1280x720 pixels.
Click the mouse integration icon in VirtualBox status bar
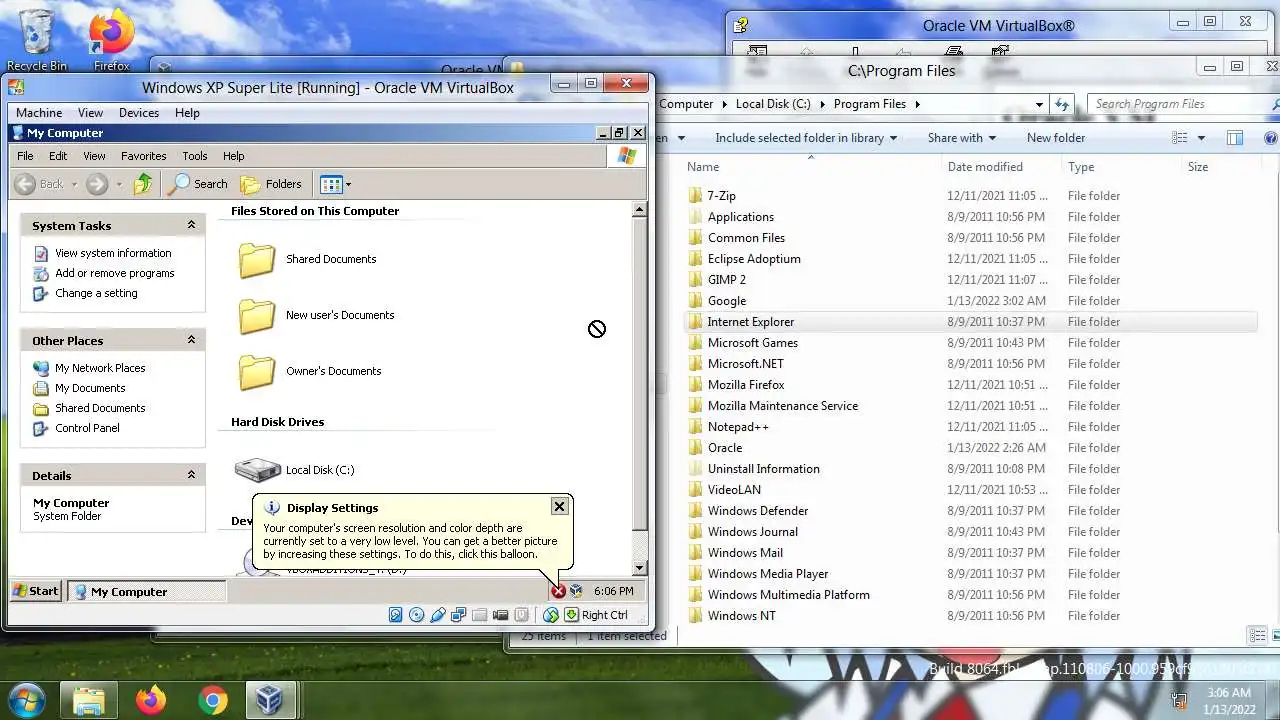pos(551,615)
